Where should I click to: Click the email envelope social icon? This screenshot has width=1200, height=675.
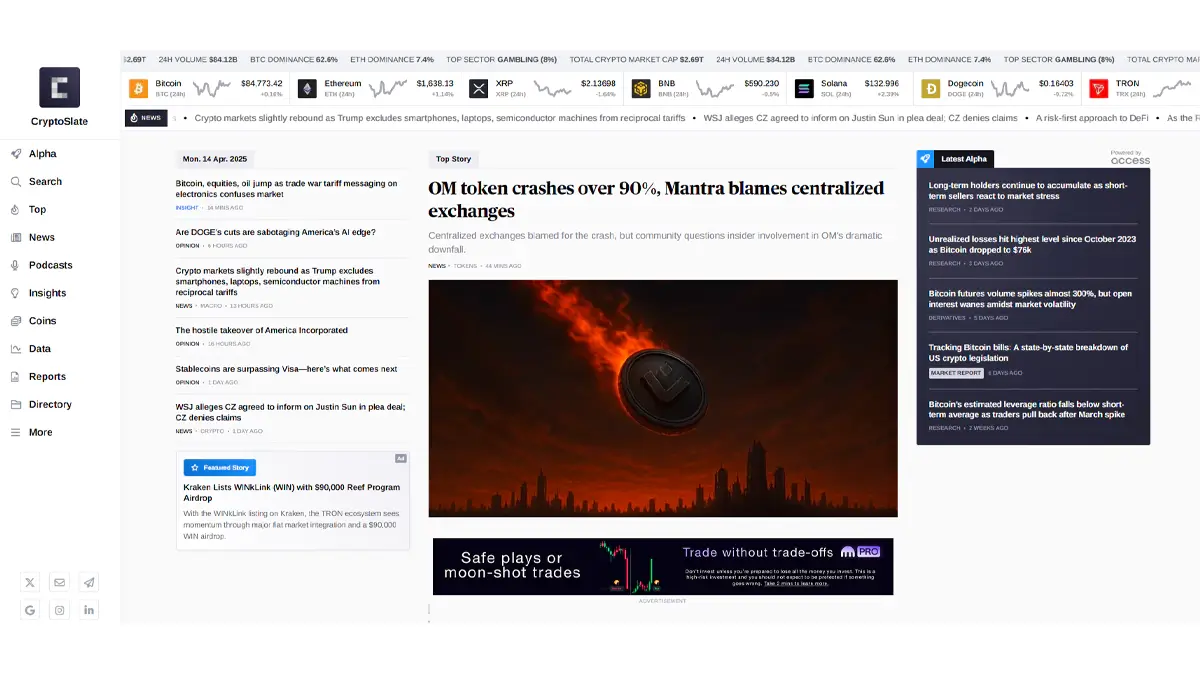(60, 582)
